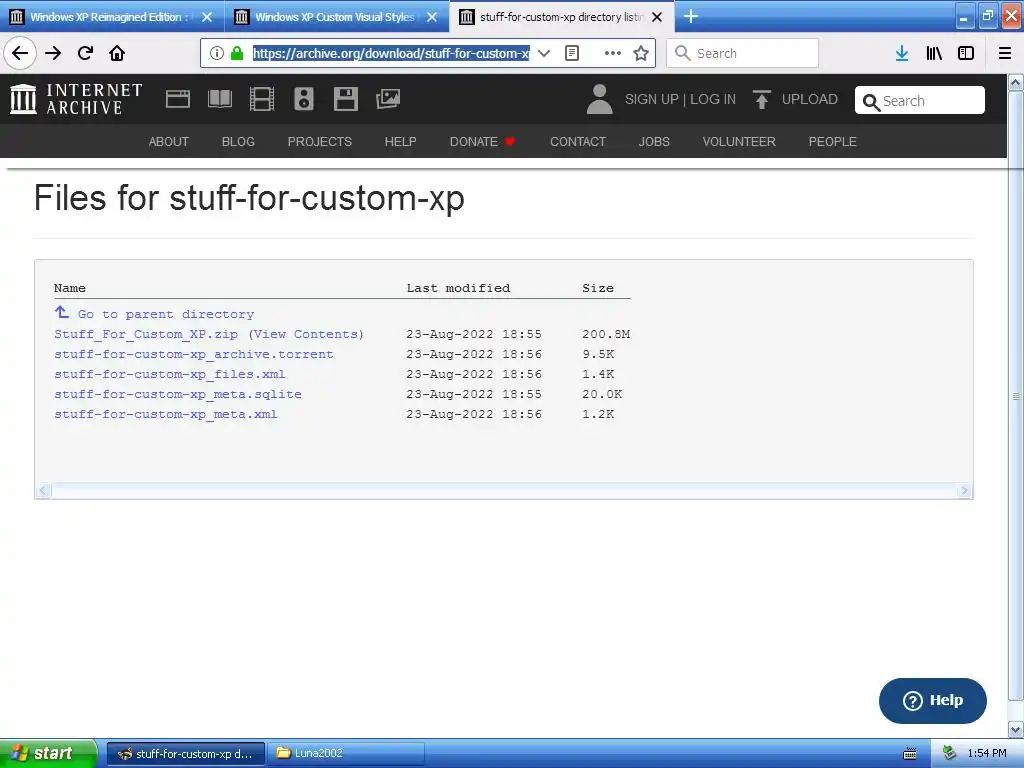Screen dimensions: 1024x768
Task: Click View Contents of the zip
Action: [x=306, y=334]
